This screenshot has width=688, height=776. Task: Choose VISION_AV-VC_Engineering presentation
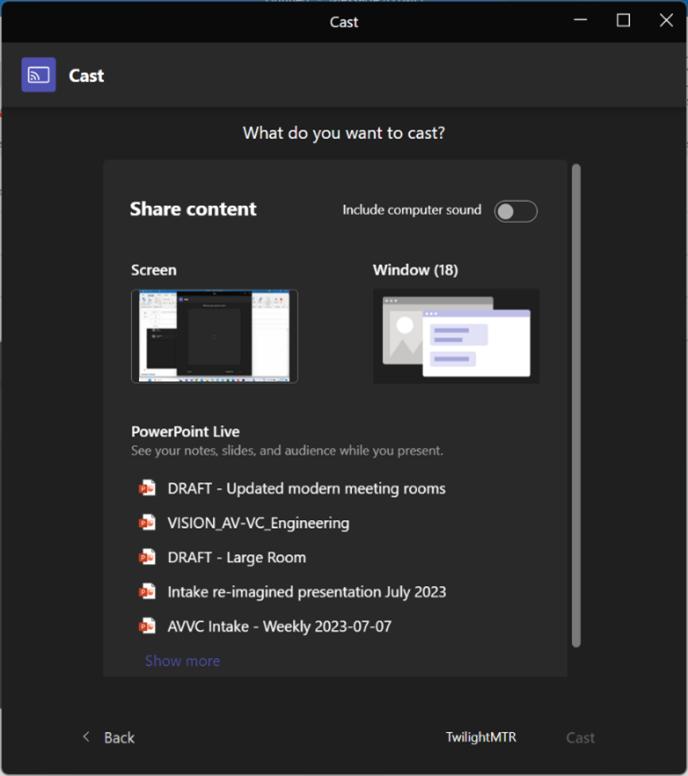(258, 523)
